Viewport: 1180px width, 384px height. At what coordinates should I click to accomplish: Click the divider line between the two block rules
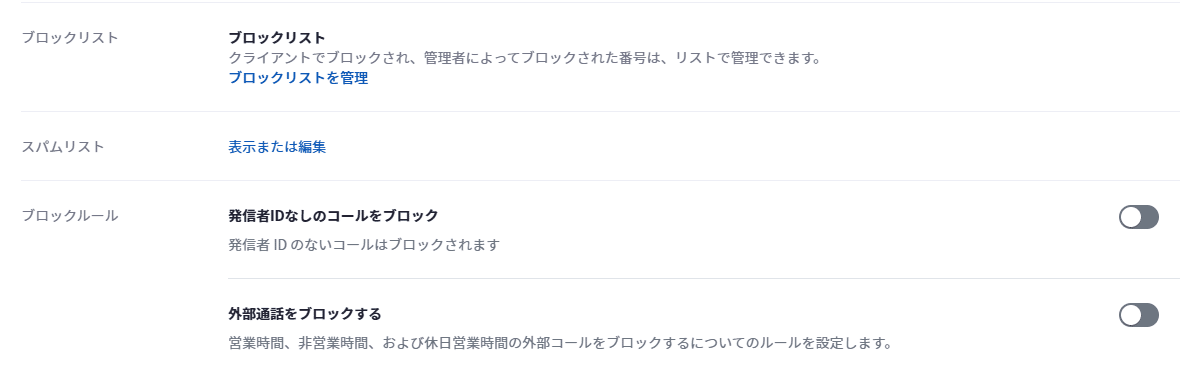point(704,279)
